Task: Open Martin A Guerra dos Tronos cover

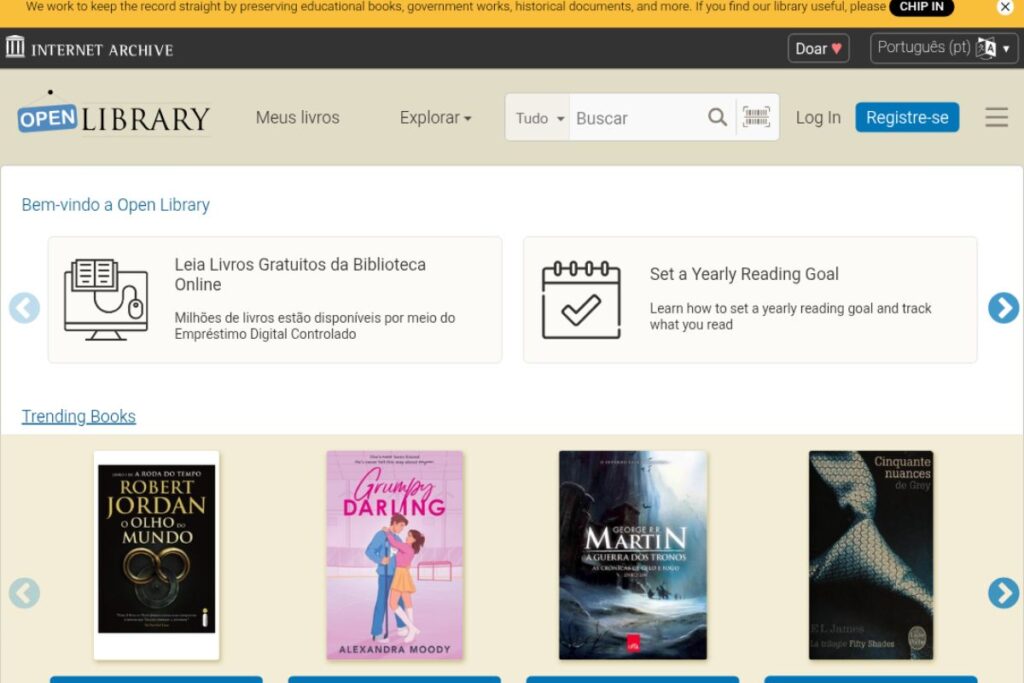Action: [633, 555]
